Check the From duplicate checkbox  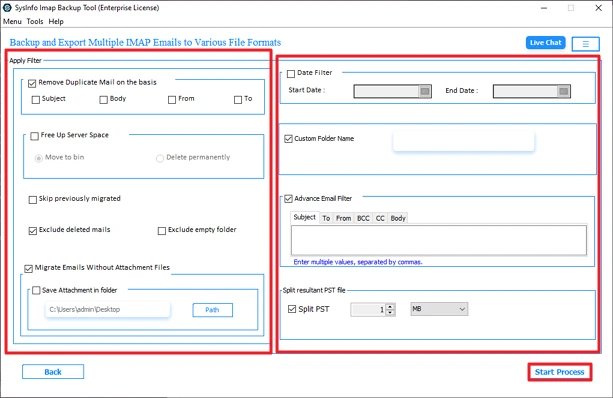tap(172, 100)
